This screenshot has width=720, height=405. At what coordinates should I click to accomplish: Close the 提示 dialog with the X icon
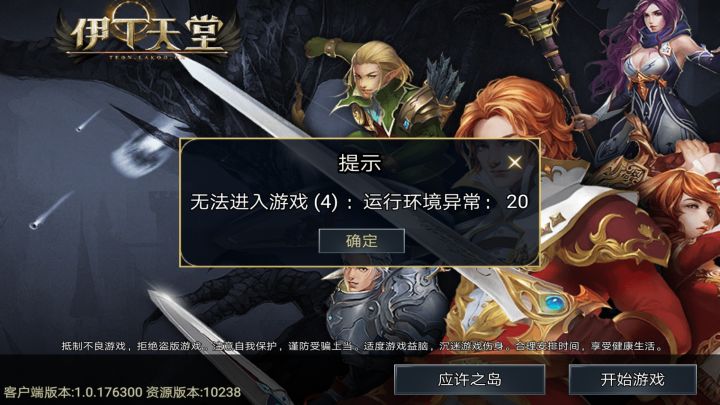click(x=515, y=162)
